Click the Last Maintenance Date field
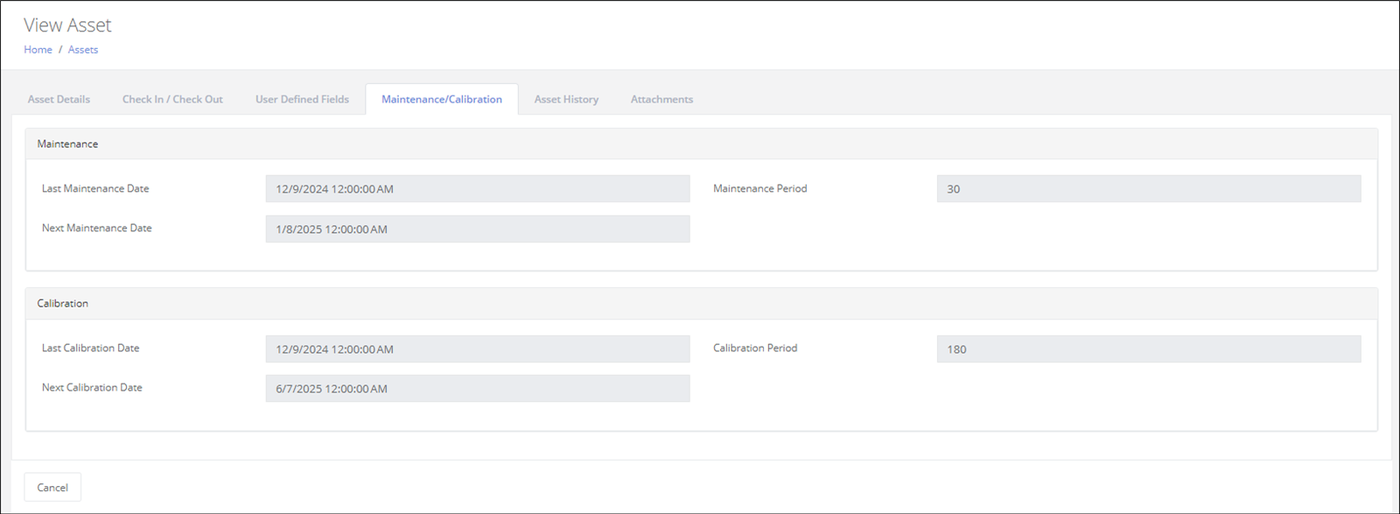This screenshot has width=1400, height=514. [x=478, y=189]
